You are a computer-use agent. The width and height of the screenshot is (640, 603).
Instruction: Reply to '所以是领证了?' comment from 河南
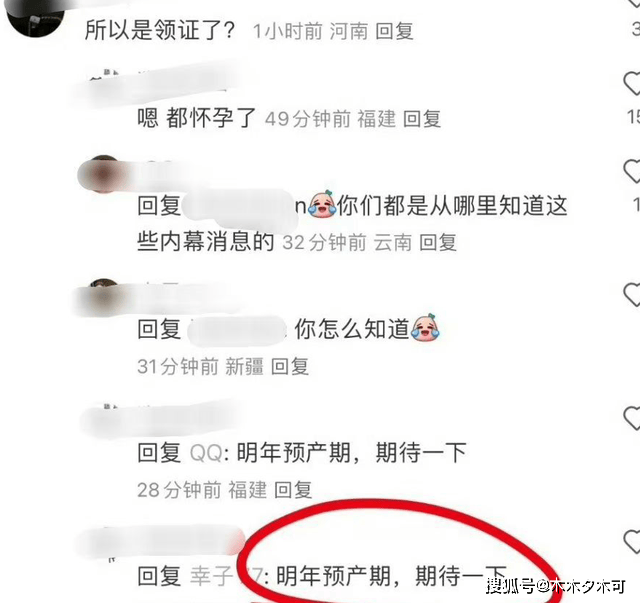coord(394,31)
